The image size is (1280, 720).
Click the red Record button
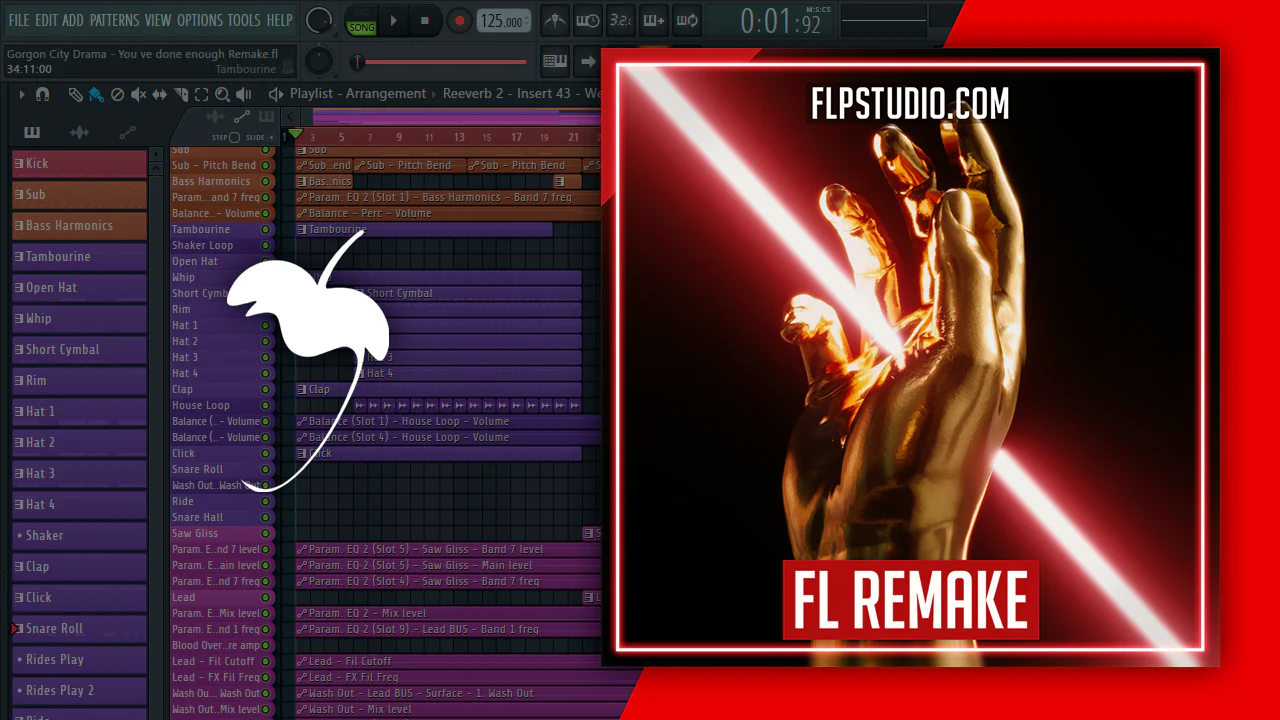tap(459, 21)
